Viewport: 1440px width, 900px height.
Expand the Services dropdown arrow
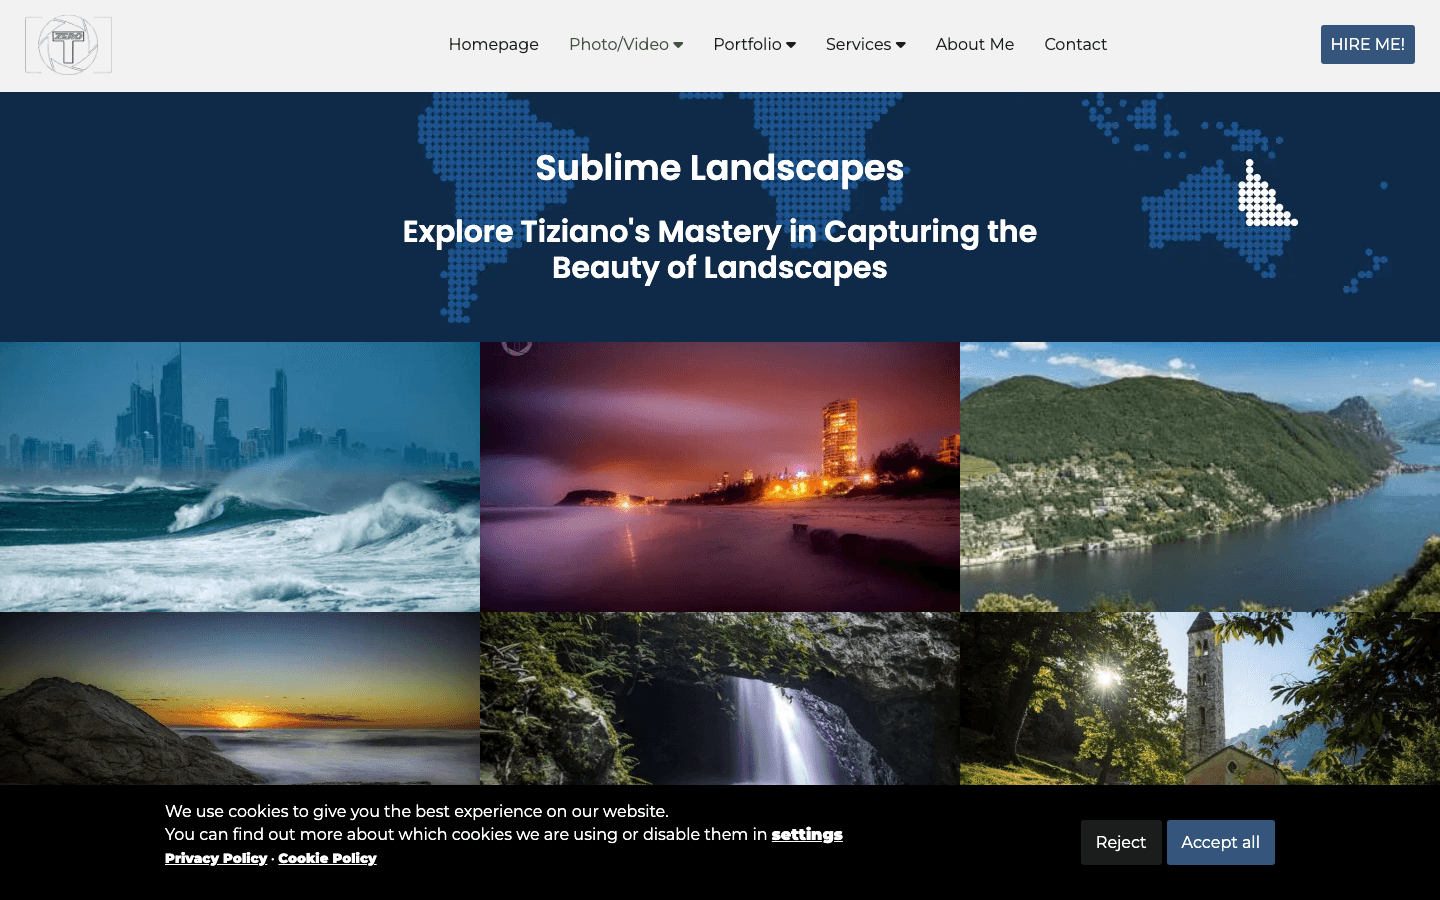coord(901,45)
